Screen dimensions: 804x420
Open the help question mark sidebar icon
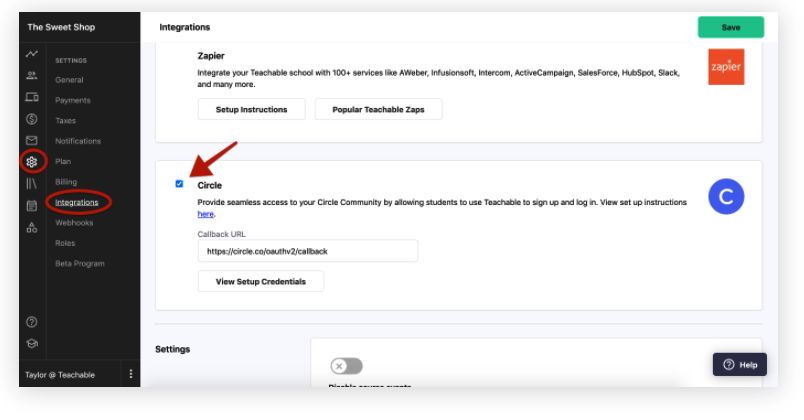point(32,322)
